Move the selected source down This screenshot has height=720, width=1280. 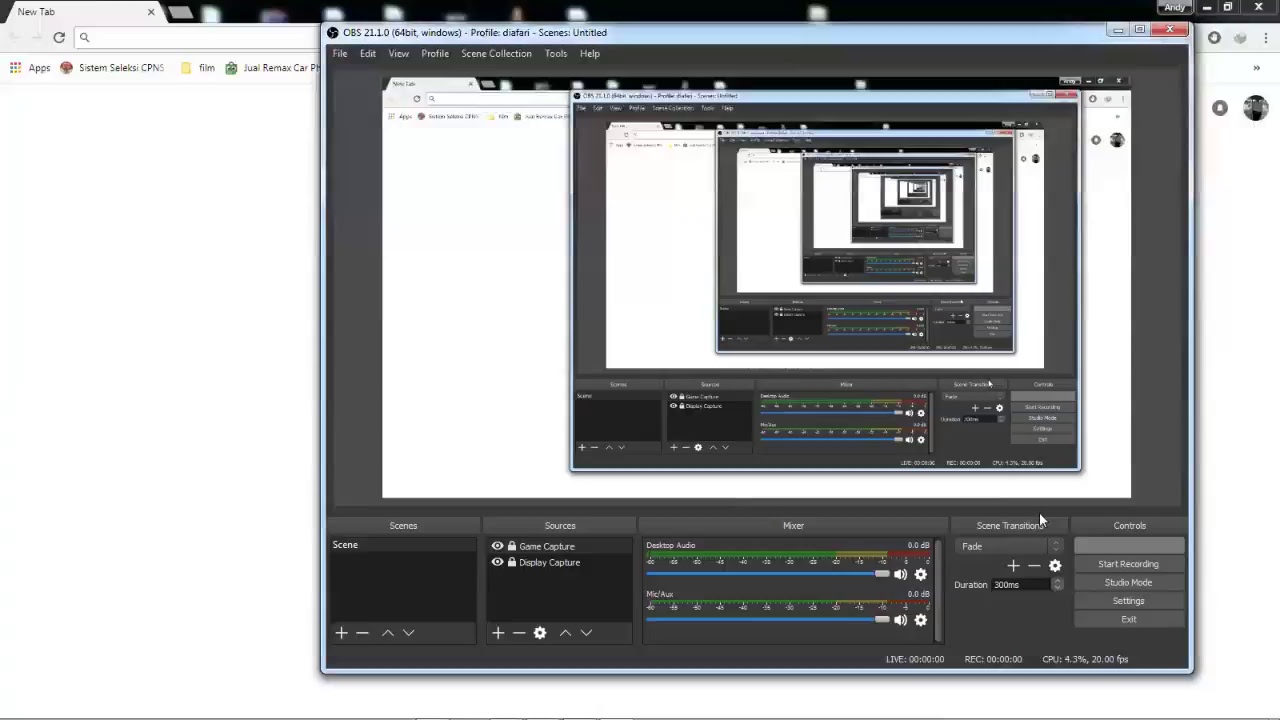point(586,633)
